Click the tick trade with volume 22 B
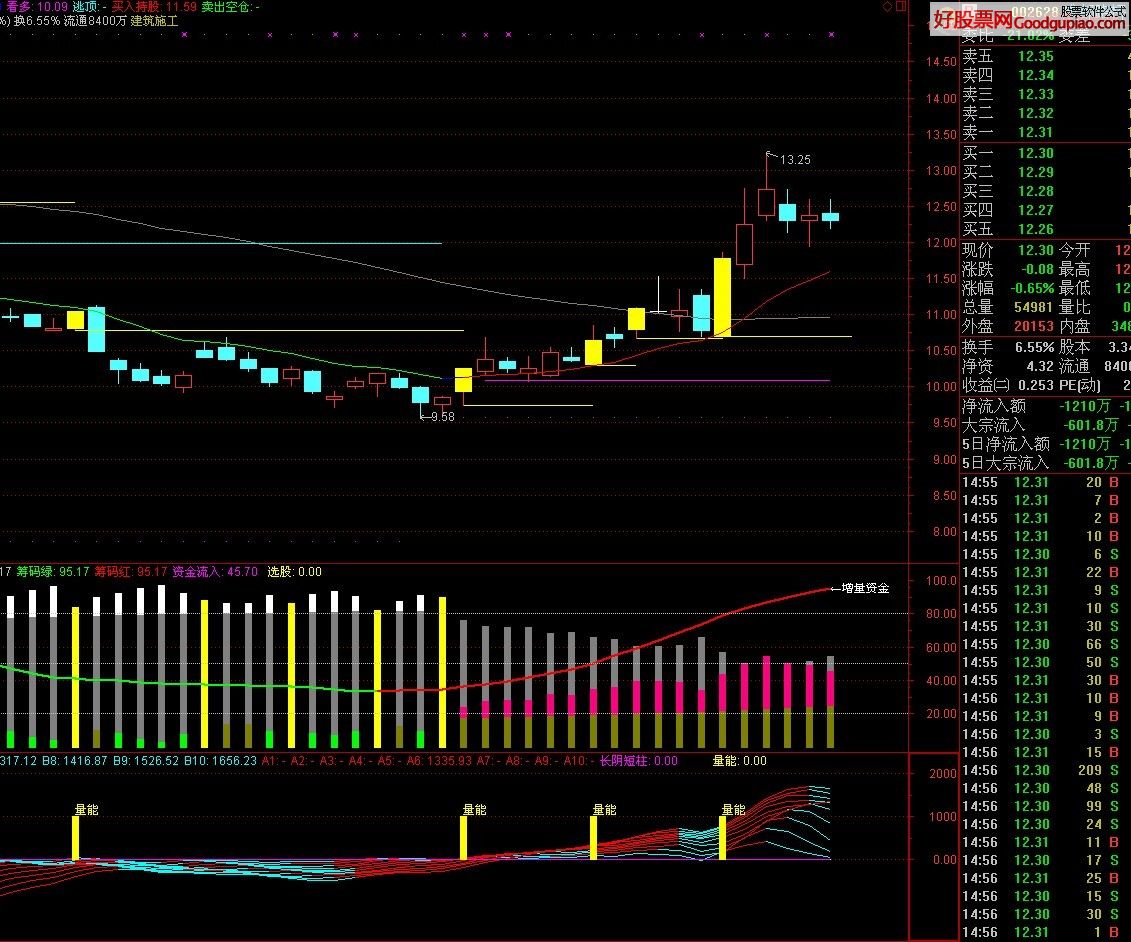1131x942 pixels. tap(1041, 572)
